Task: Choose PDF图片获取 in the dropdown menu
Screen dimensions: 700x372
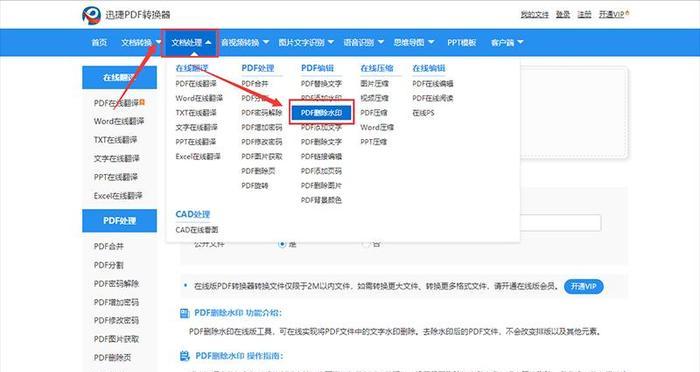Action: 262,156
